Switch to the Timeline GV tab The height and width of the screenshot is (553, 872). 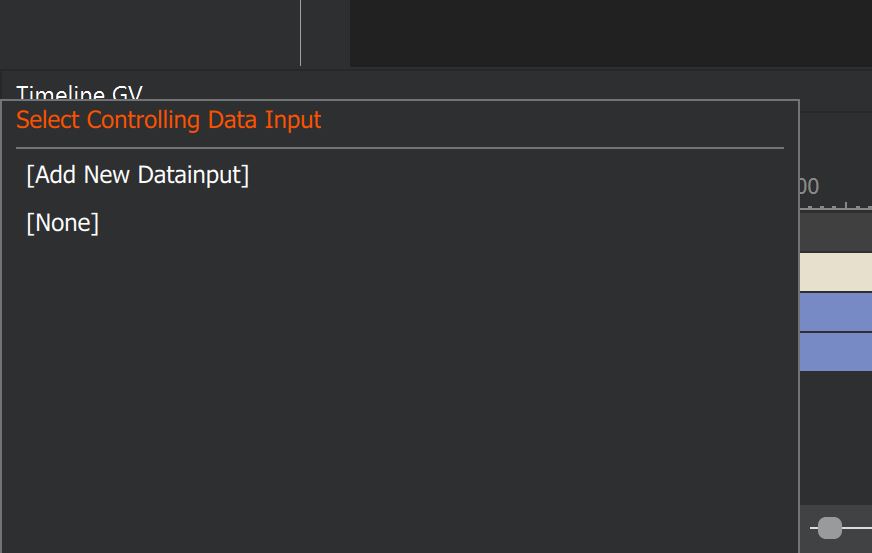coord(79,91)
